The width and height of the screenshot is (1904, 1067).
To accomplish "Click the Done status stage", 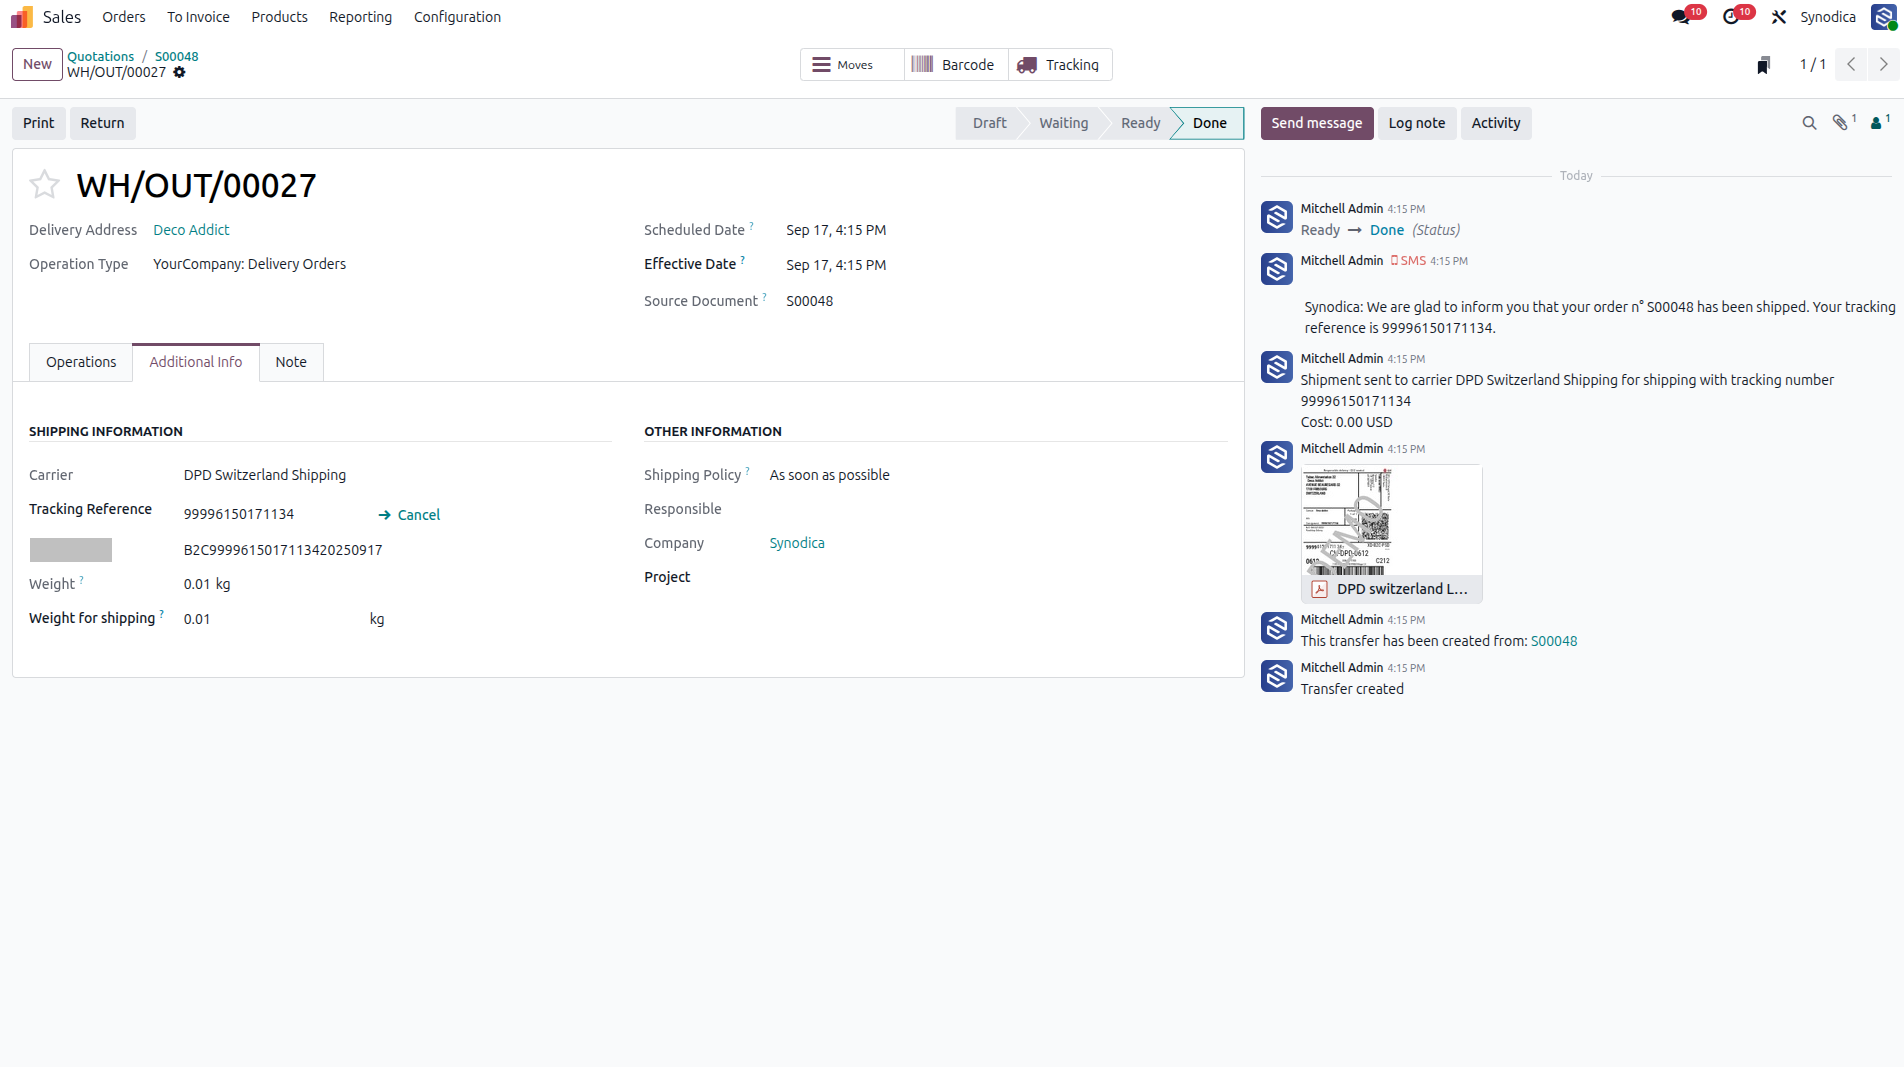I will pos(1209,123).
